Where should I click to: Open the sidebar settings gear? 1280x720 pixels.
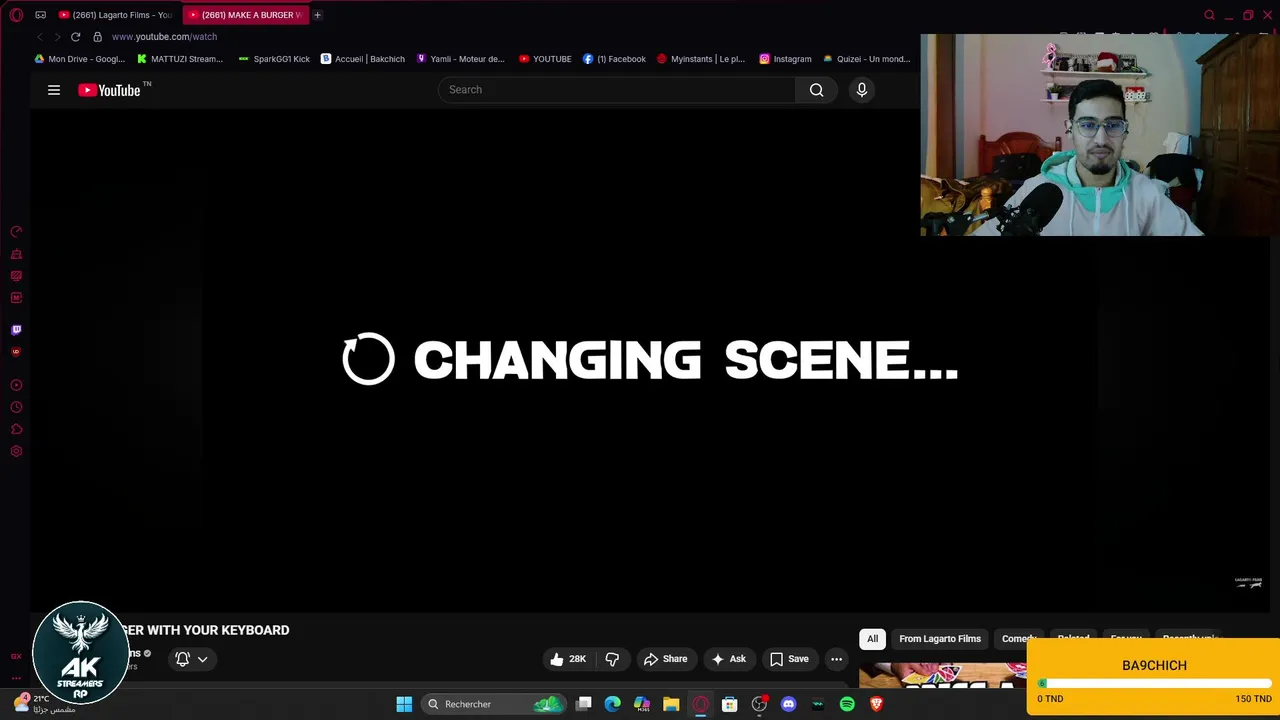tap(16, 451)
